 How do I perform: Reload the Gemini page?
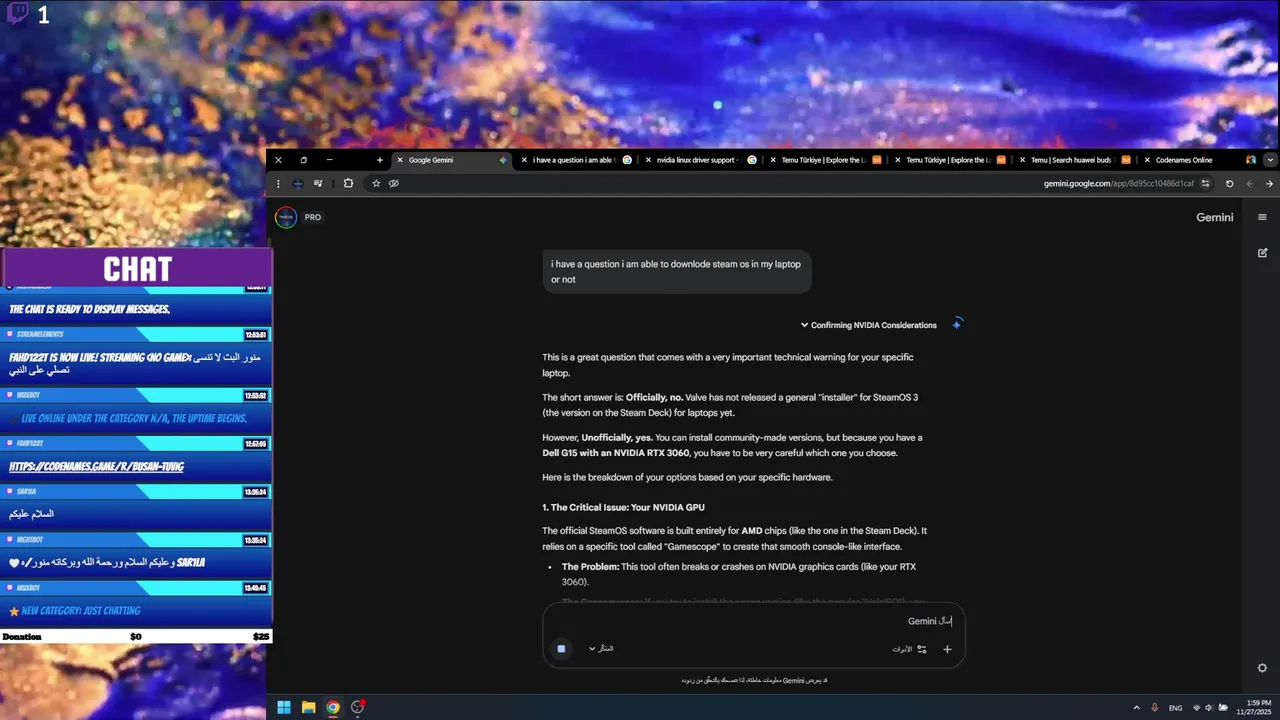(x=1229, y=184)
